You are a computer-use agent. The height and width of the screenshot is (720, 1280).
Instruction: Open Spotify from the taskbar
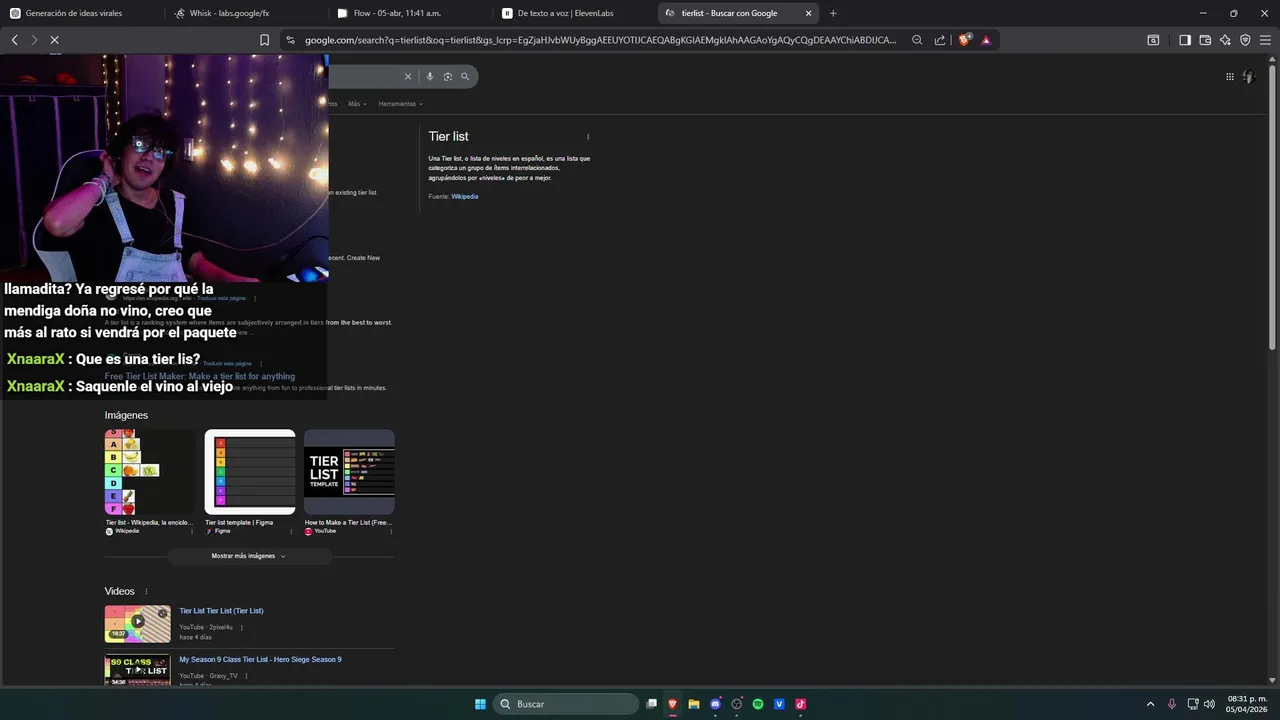coord(758,704)
